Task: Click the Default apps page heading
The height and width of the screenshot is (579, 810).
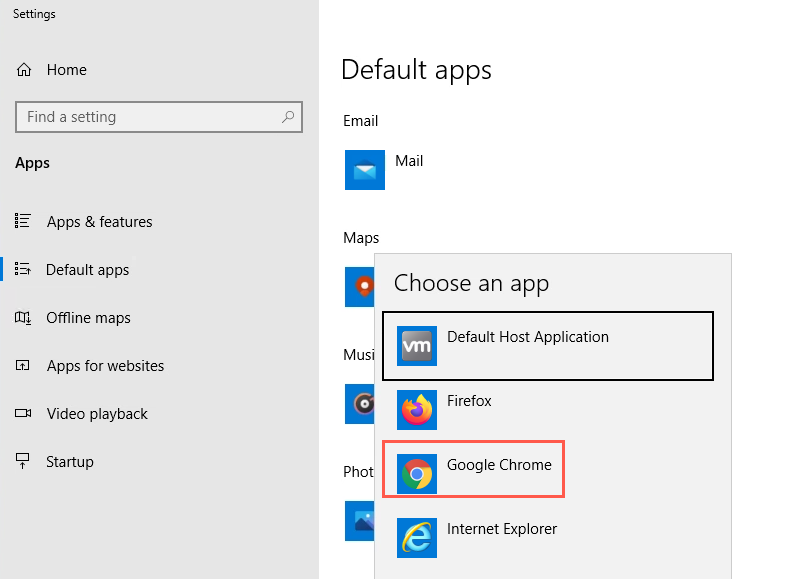Action: tap(416, 70)
